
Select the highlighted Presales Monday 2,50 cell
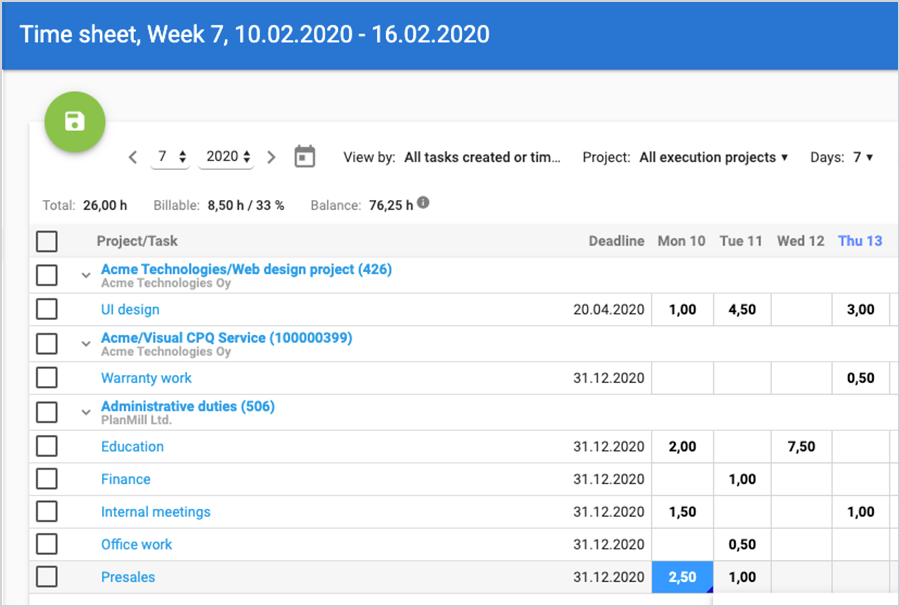pyautogui.click(x=682, y=577)
